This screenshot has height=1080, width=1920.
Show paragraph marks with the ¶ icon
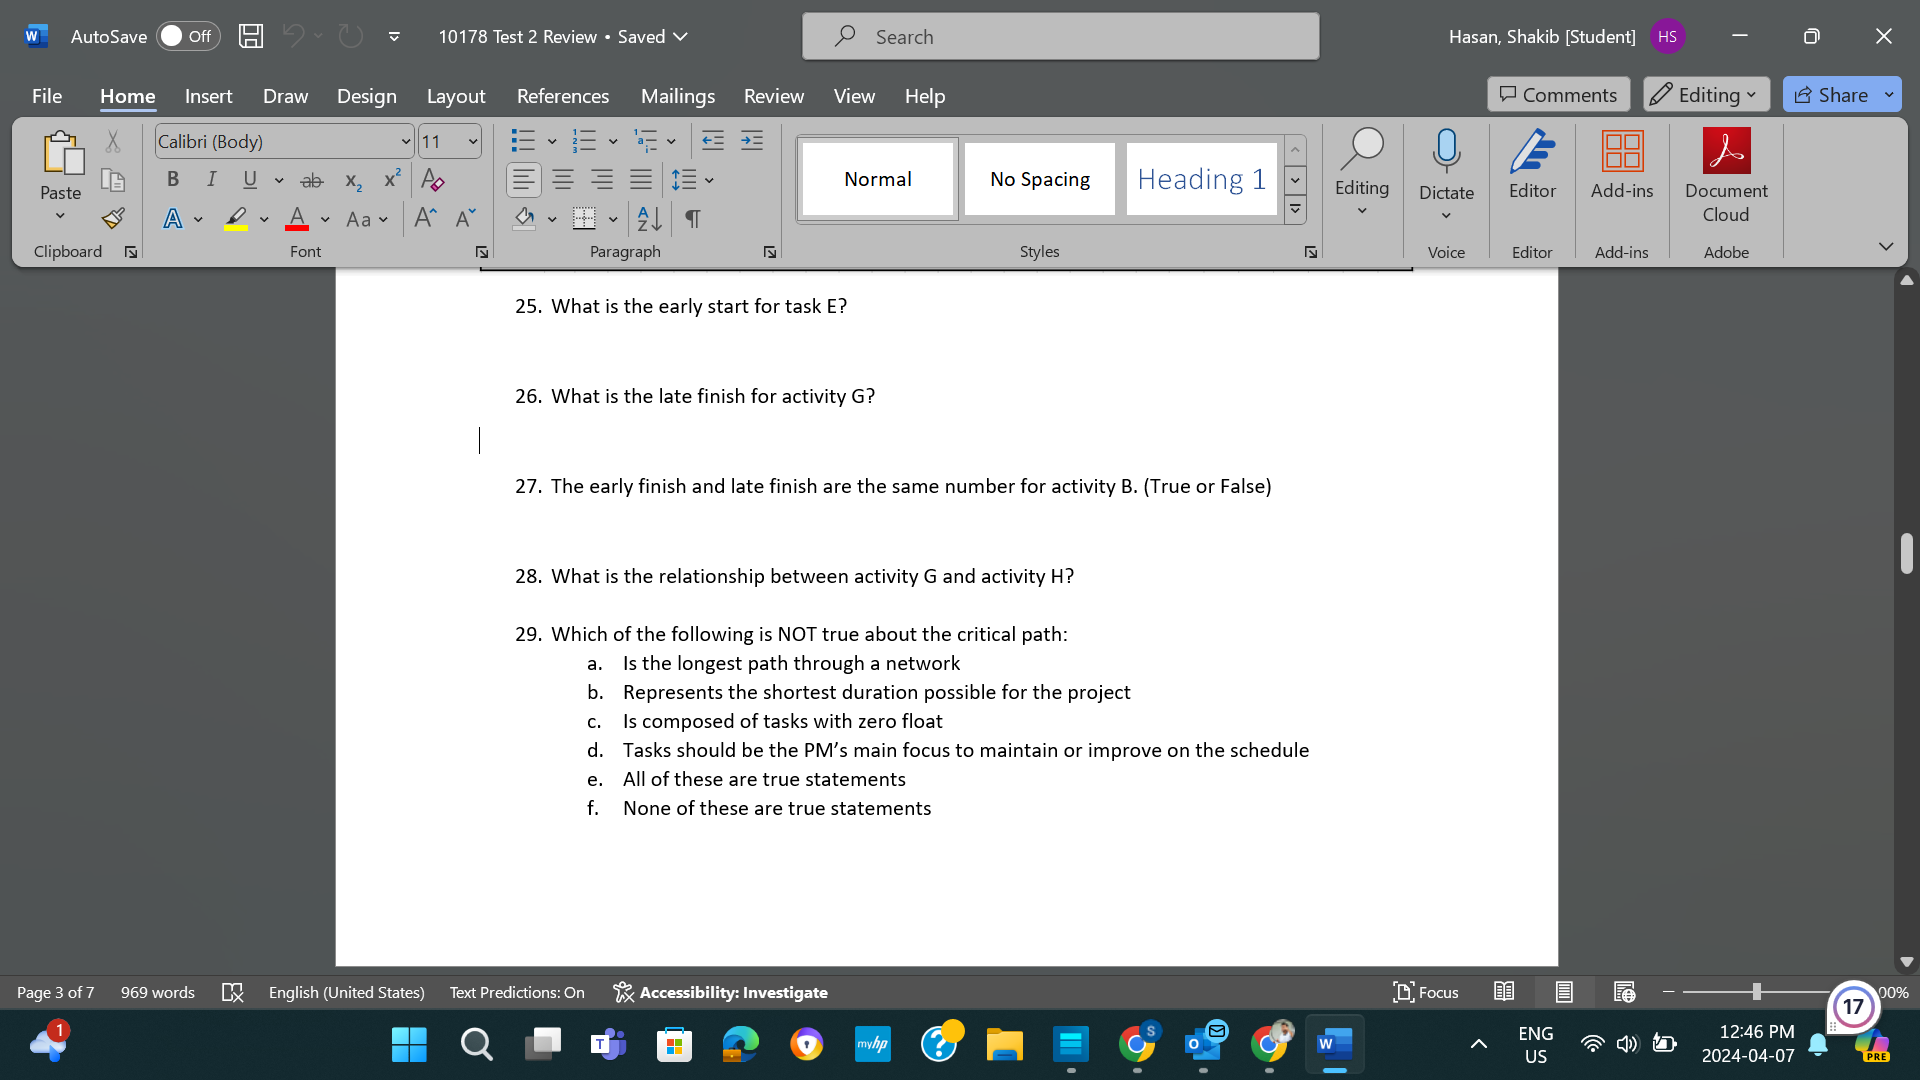click(x=693, y=219)
